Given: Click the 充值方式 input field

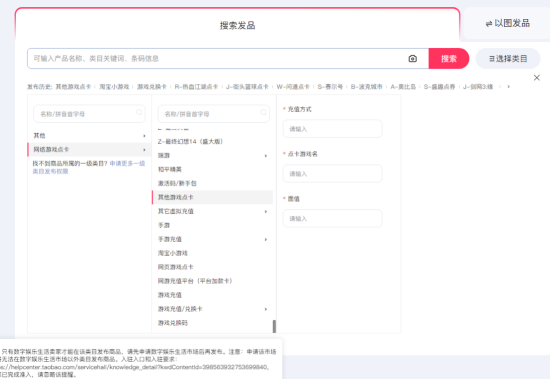Looking at the screenshot, I should click(333, 129).
